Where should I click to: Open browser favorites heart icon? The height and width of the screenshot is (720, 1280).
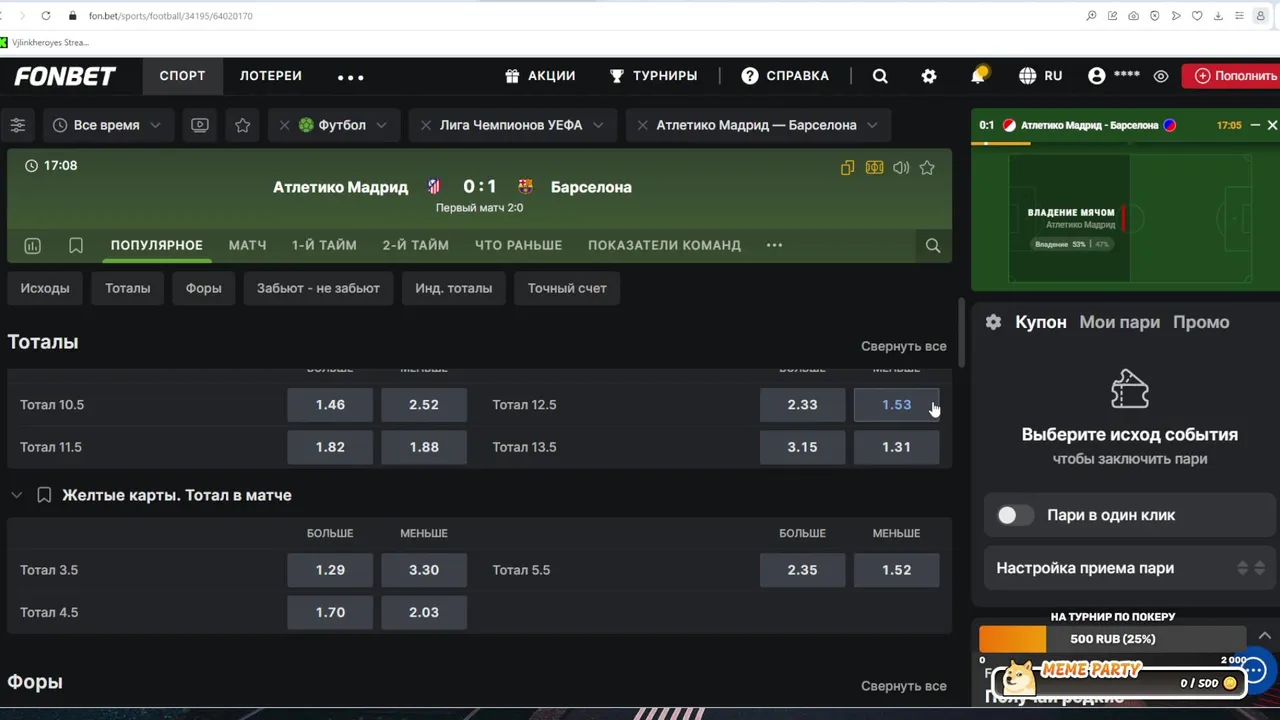point(1197,16)
